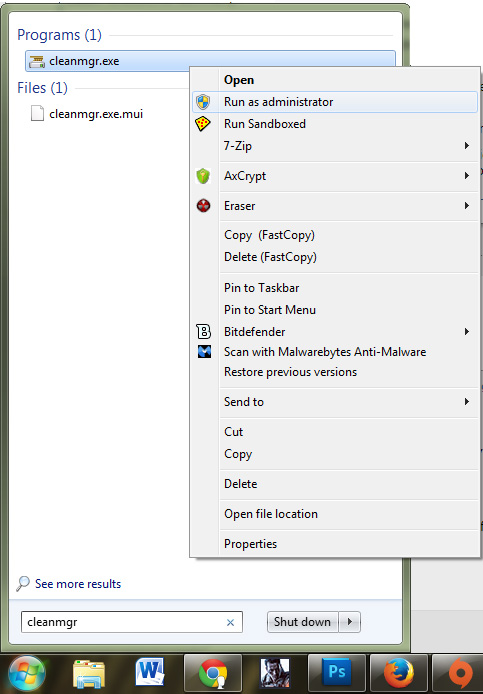Choose Restore previous versions
483x694 pixels.
click(x=335, y=372)
